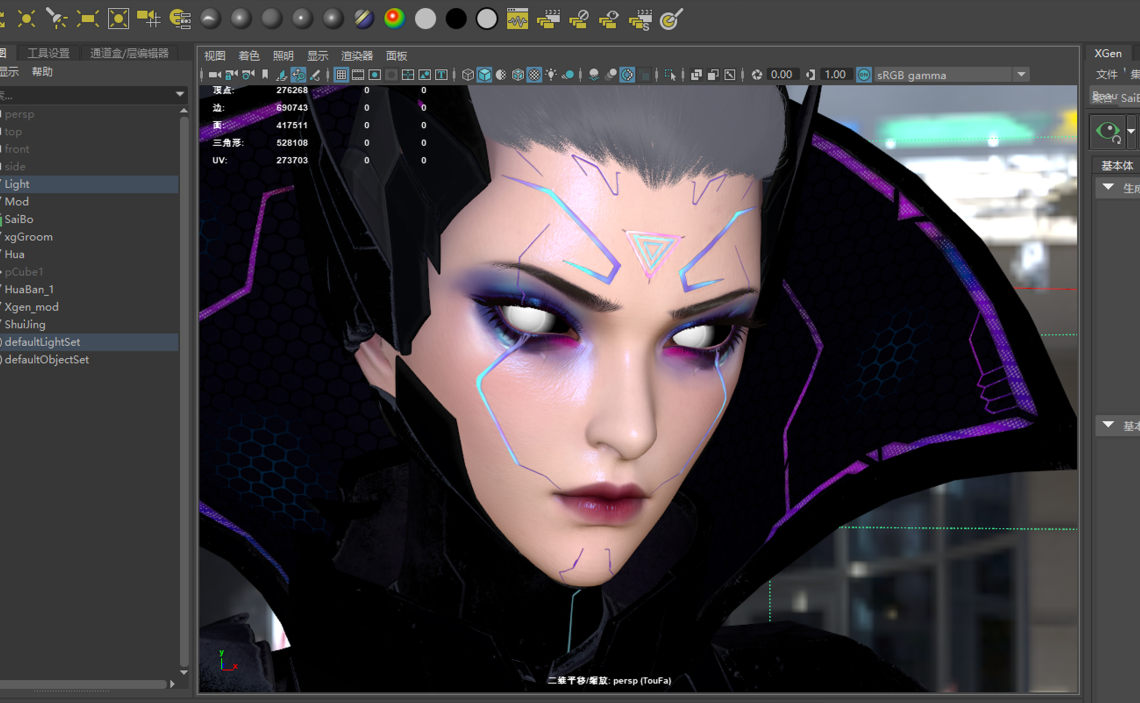Toggle the view transform color management icon
Image resolution: width=1140 pixels, height=703 pixels.
point(864,75)
